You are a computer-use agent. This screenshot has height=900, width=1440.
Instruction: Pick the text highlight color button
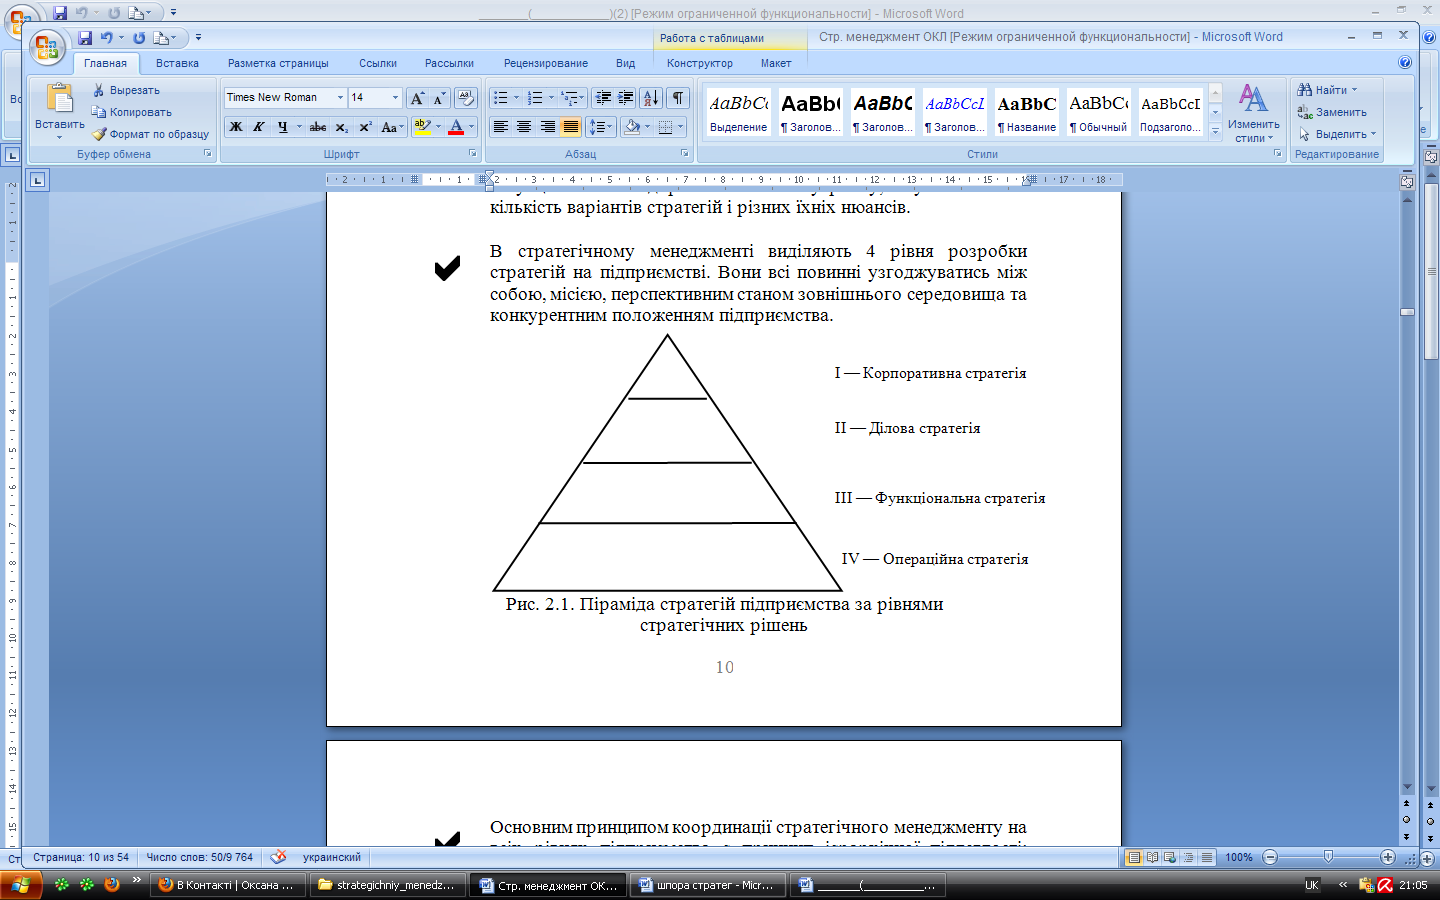tap(422, 127)
